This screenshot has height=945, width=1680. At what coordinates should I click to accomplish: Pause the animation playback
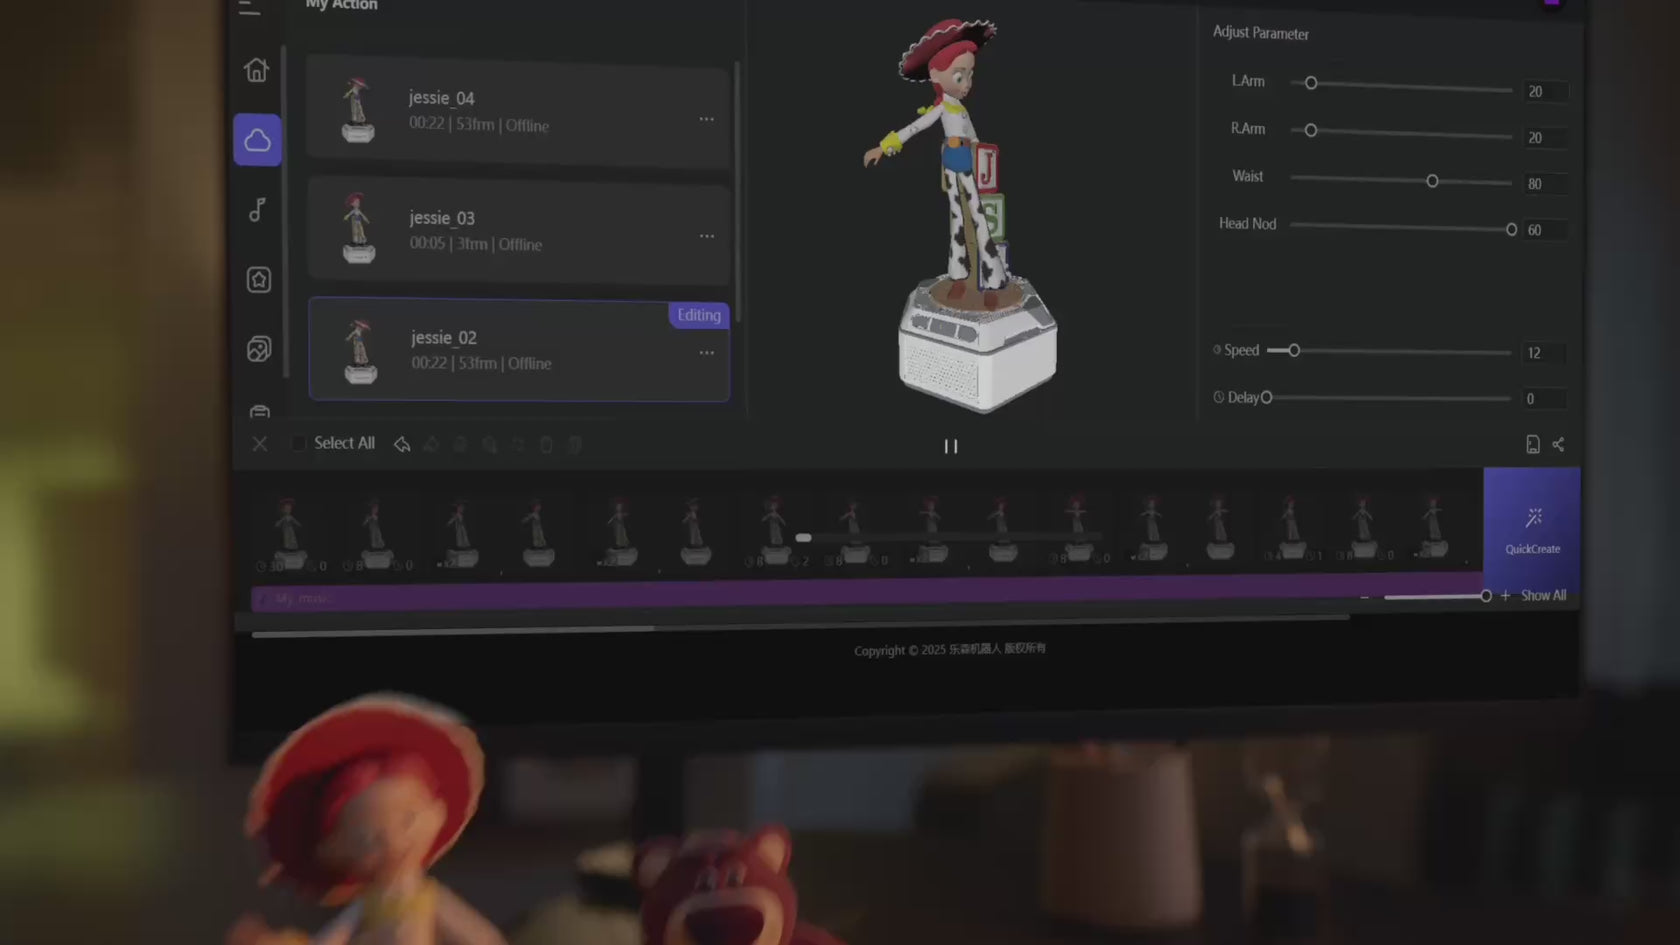pos(951,446)
